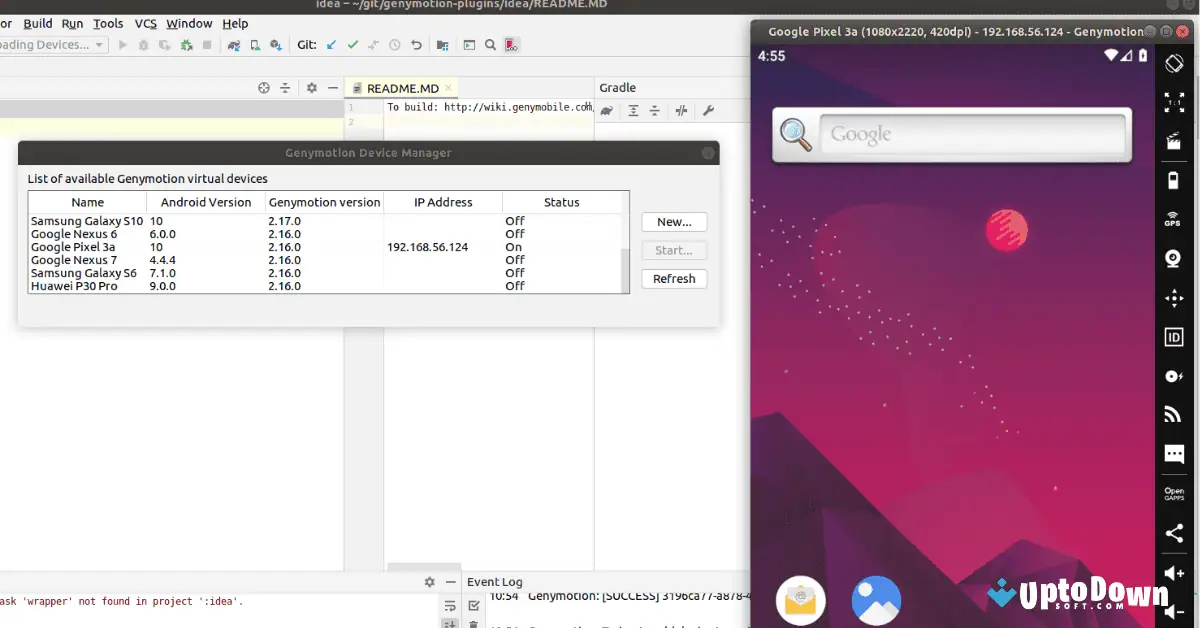1200x628 pixels.
Task: Open the Event Log panel
Action: 494,581
